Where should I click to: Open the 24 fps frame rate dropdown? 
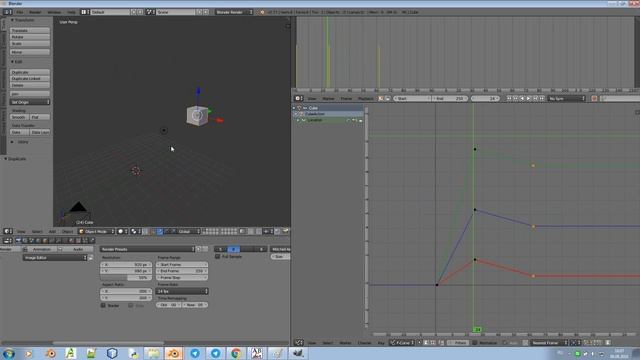182,291
